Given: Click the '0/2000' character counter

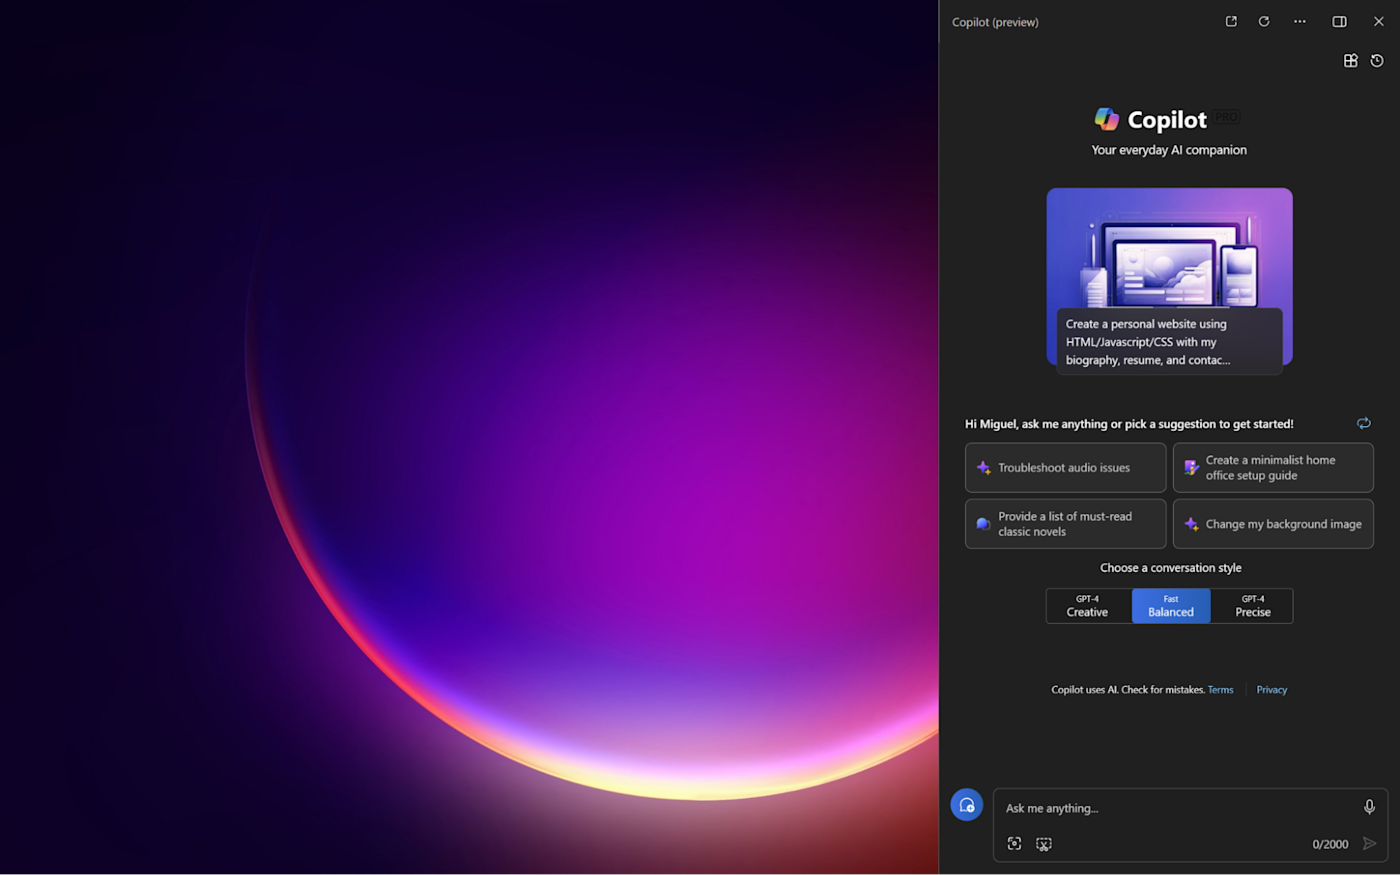Looking at the screenshot, I should 1330,844.
